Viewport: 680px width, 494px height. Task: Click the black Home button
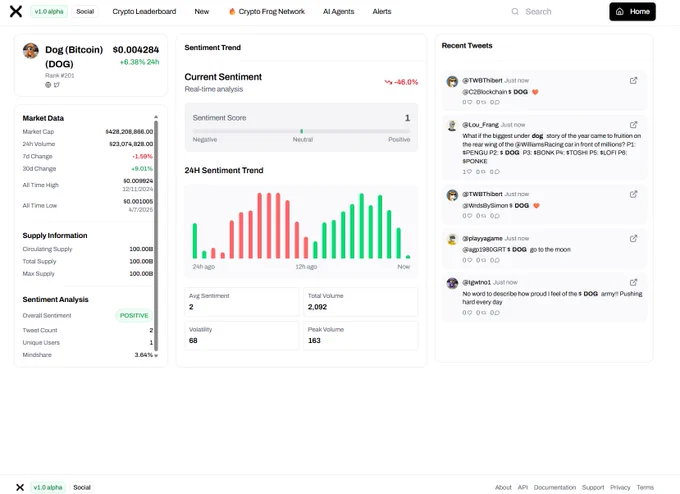click(x=632, y=12)
